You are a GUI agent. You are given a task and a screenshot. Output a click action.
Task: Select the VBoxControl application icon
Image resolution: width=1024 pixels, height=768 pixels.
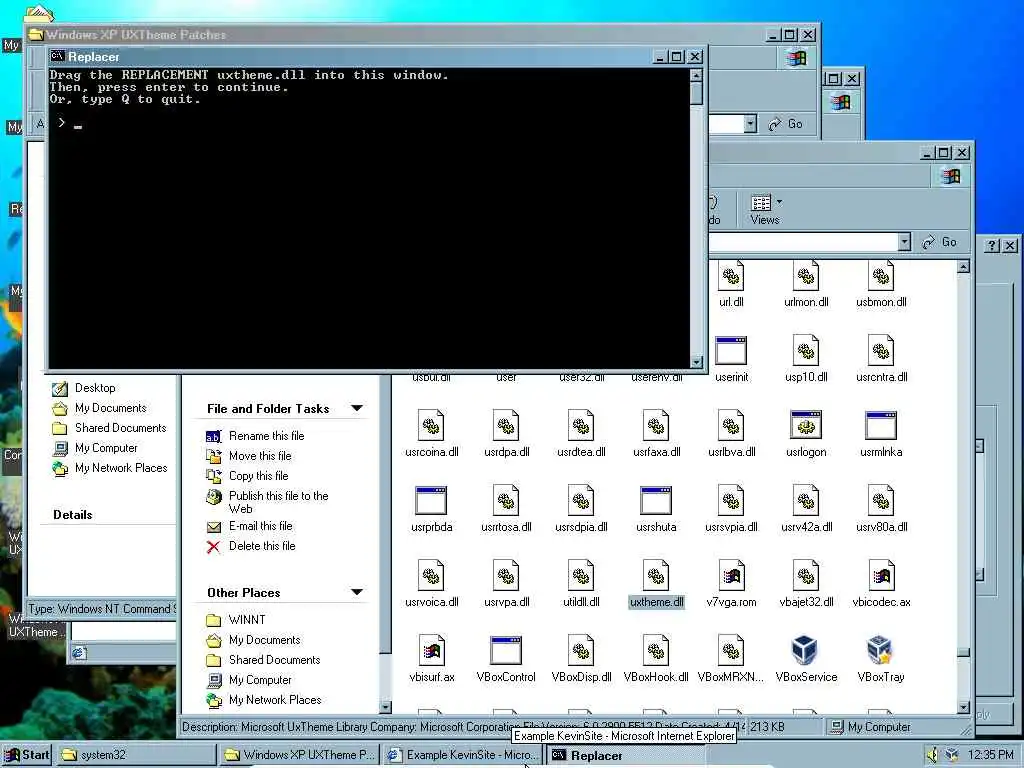[506, 651]
